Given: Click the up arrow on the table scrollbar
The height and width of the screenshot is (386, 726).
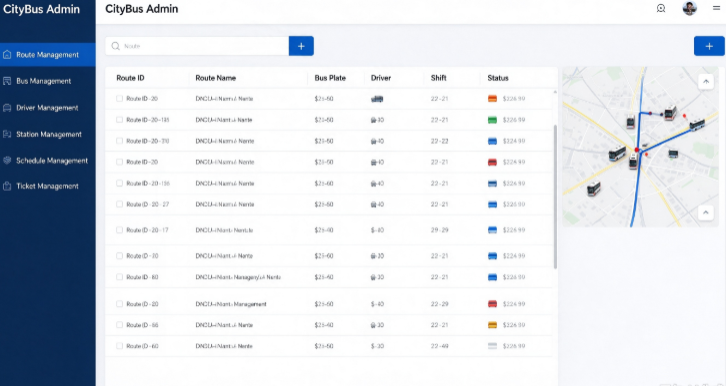Looking at the screenshot, I should (555, 92).
